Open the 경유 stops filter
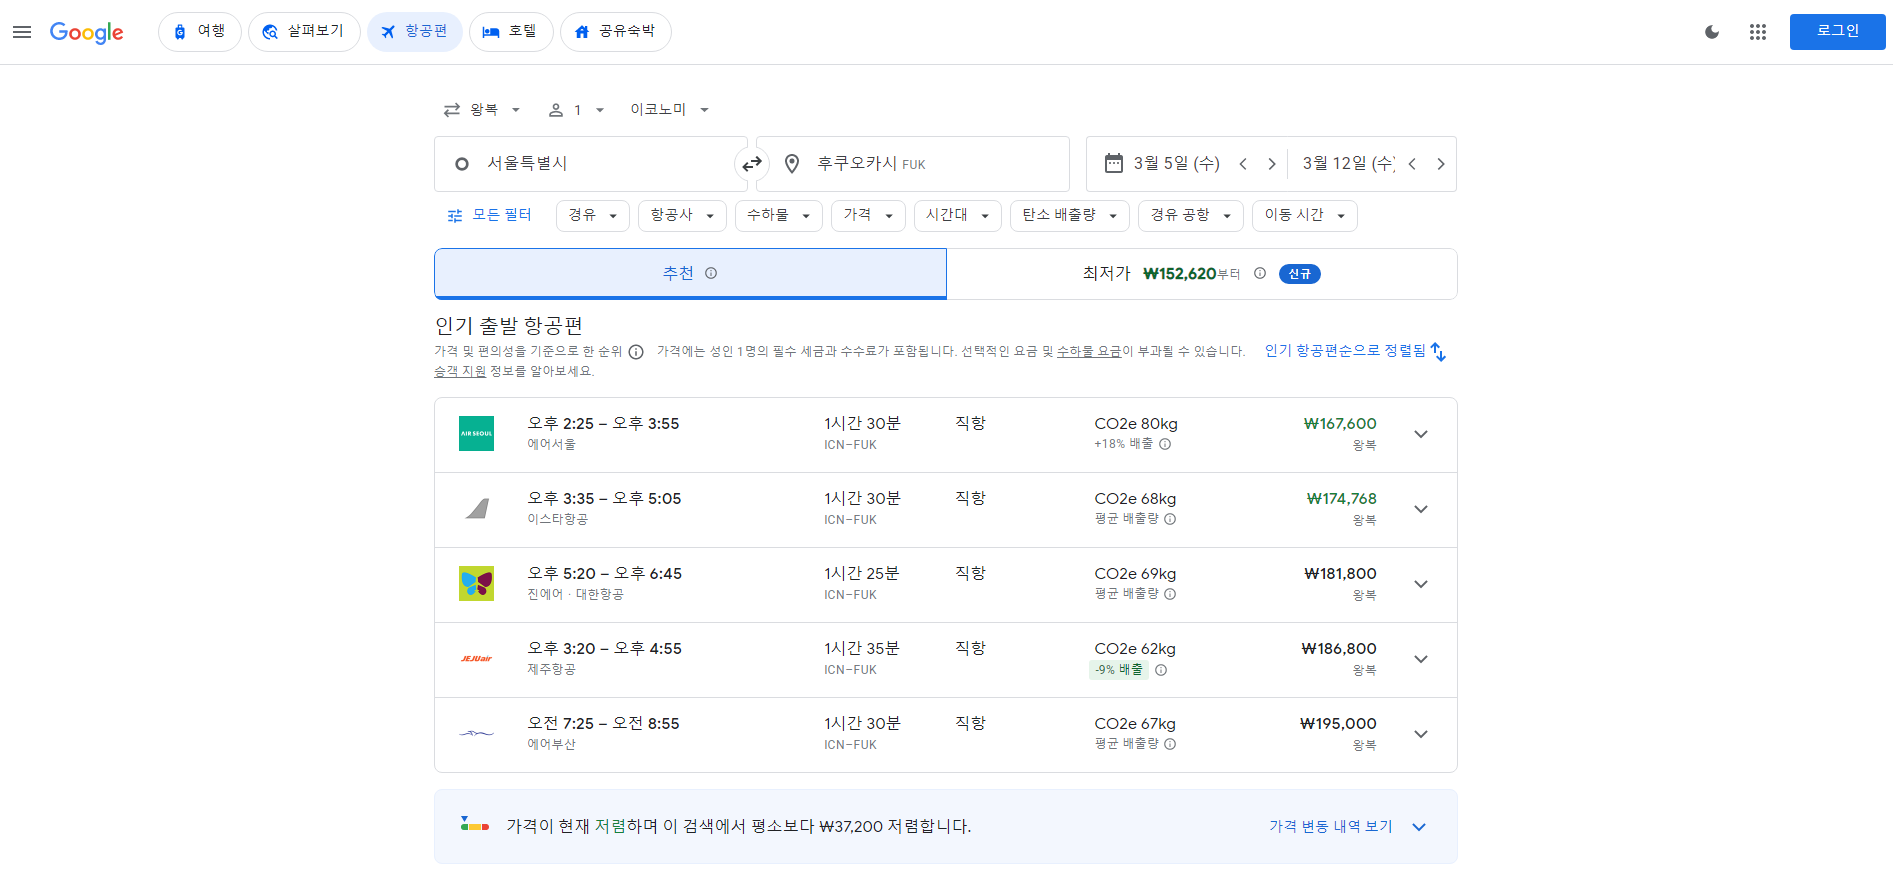The width and height of the screenshot is (1893, 872). [593, 215]
